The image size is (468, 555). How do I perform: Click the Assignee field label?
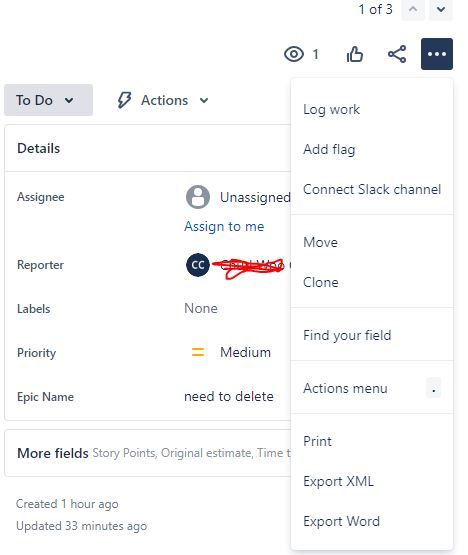click(x=41, y=197)
